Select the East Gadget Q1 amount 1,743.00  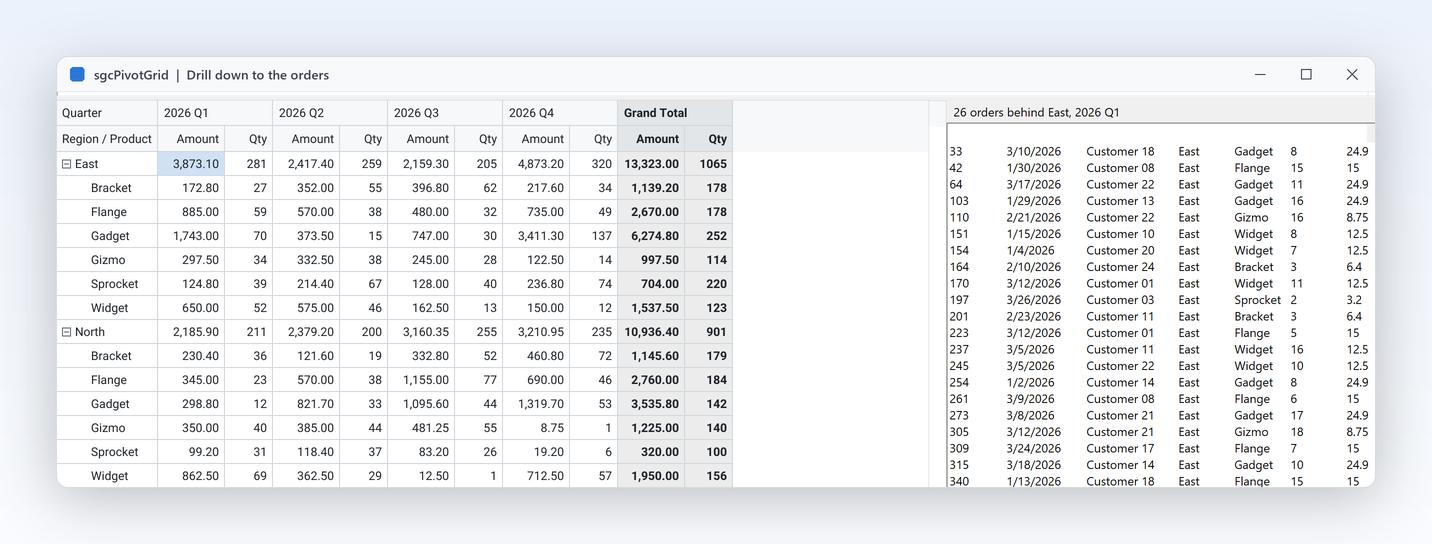[191, 236]
